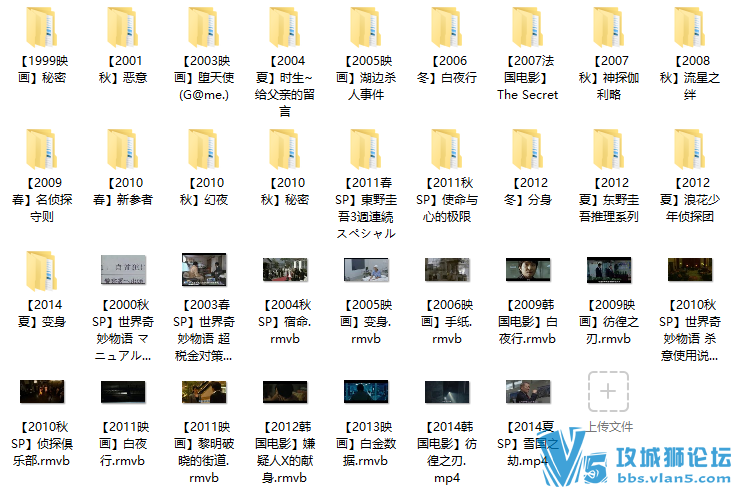This screenshot has width=736, height=492.
Task: Select the 【2006映画】手纸.rmvb thumbnail
Action: [x=447, y=270]
